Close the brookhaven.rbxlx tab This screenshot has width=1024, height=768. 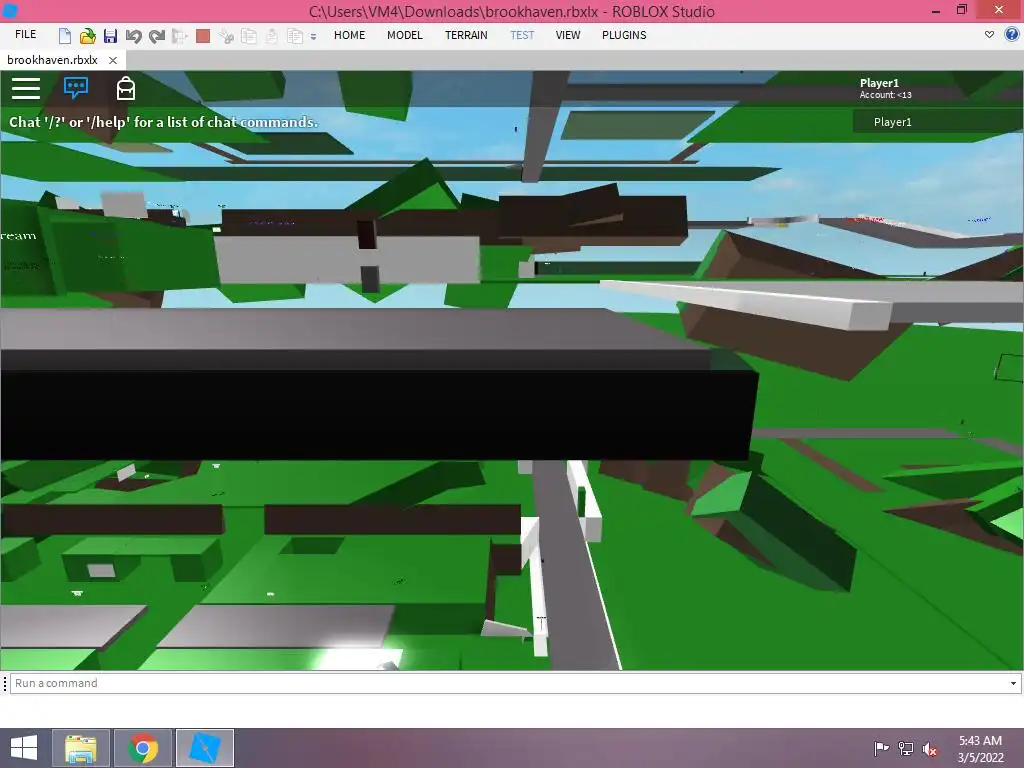coord(113,60)
